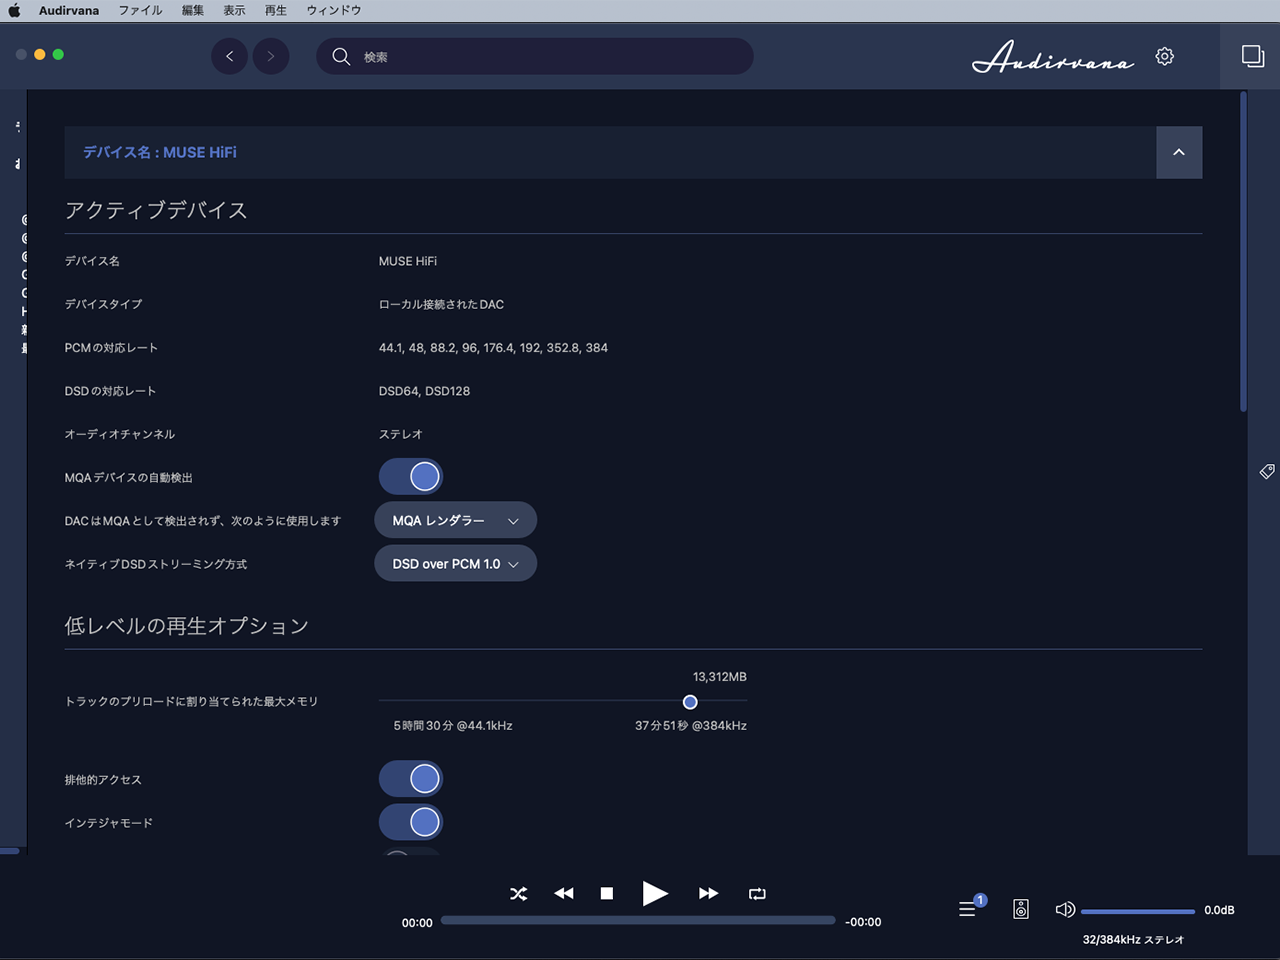Click the 低レベルの再生オプション section heading
The width and height of the screenshot is (1280, 960).
187,626
